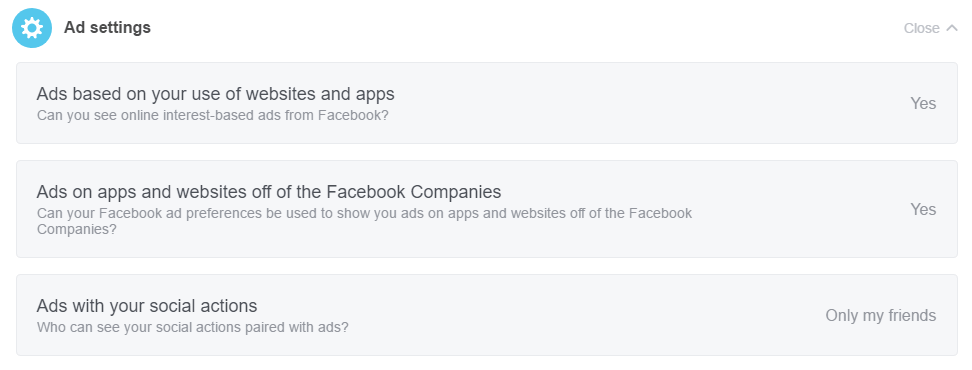Click the wrapped word "Companies?" in the second description
This screenshot has height=370, width=972.
point(77,229)
